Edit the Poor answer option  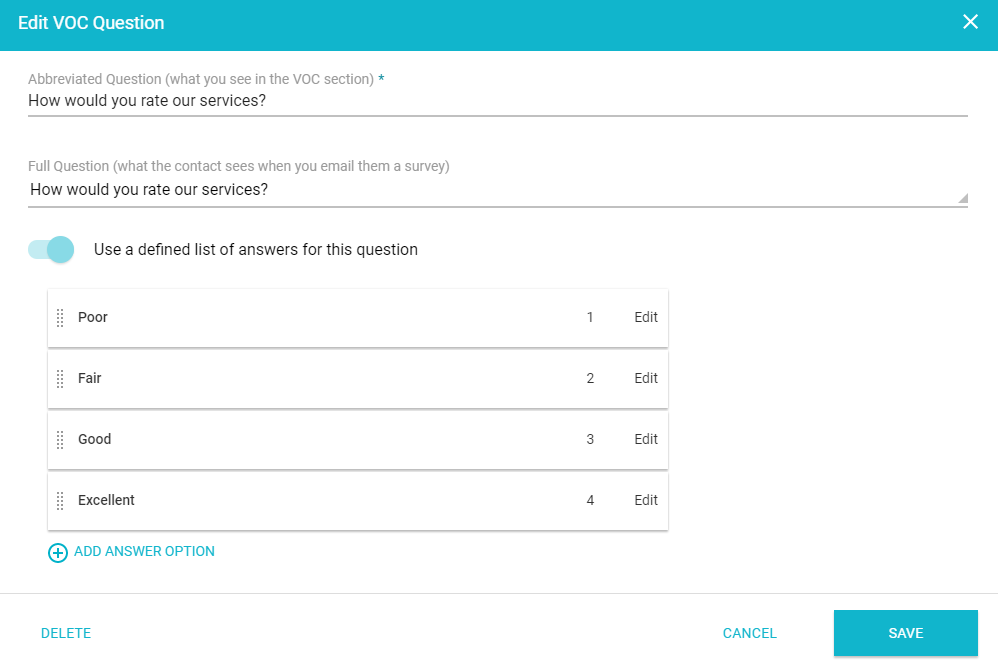(x=645, y=317)
